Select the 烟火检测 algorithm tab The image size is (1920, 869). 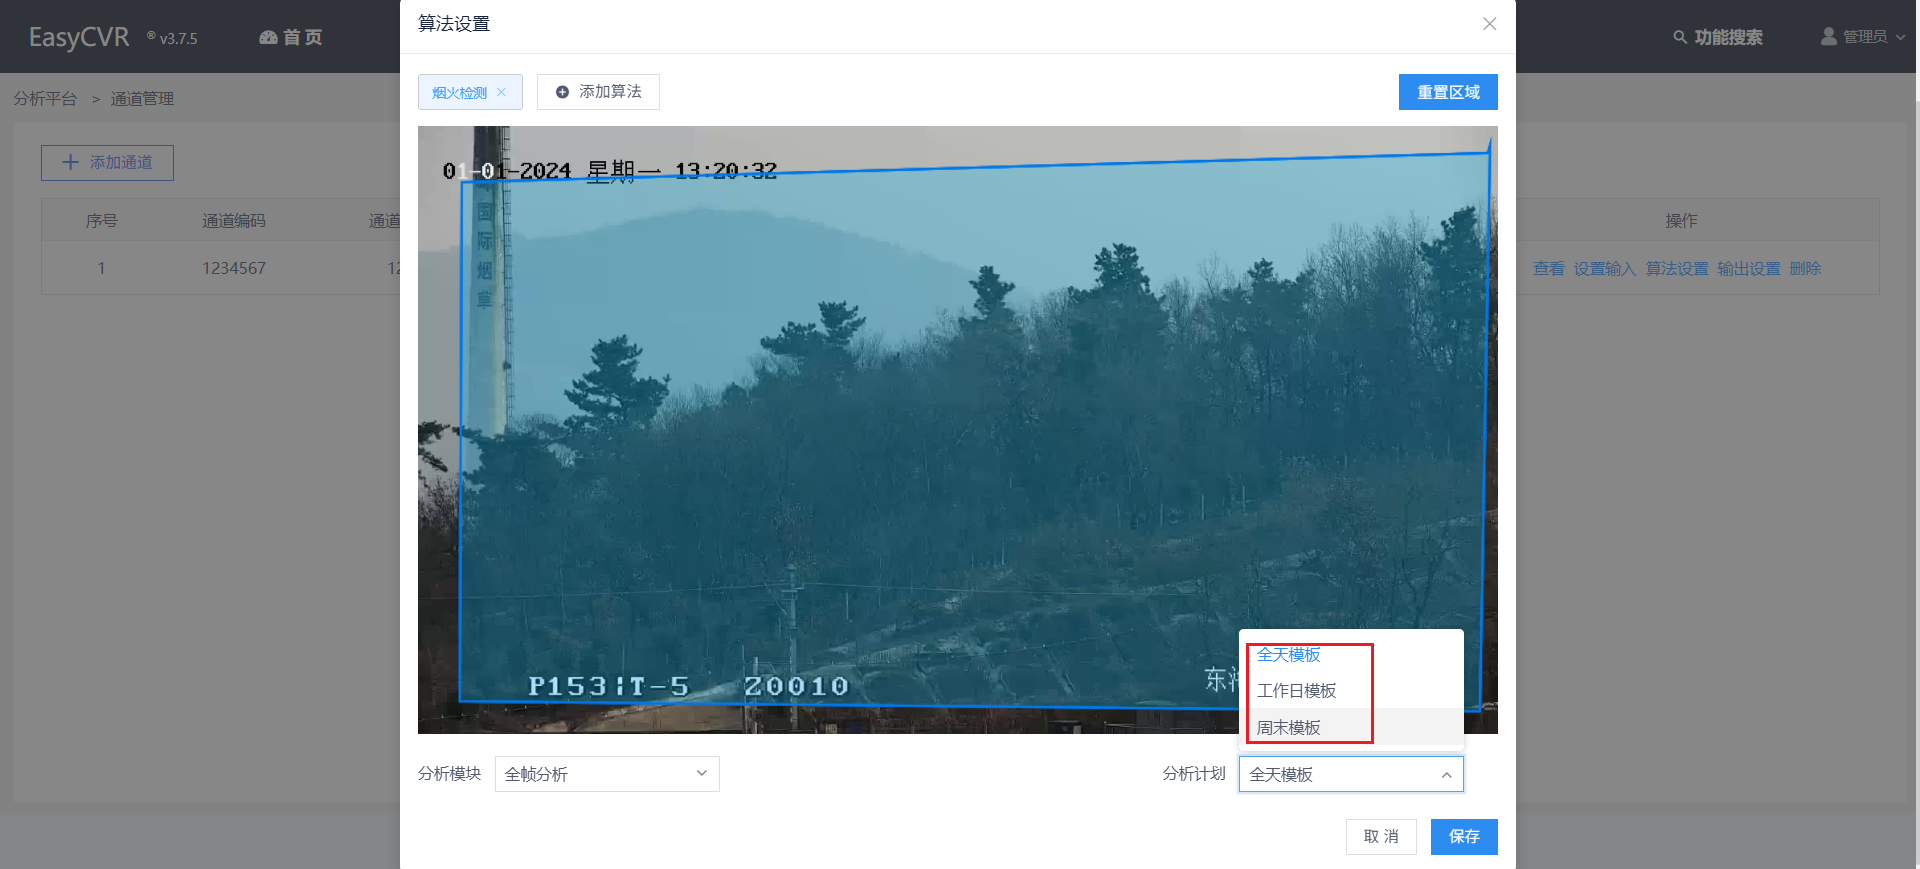point(459,93)
